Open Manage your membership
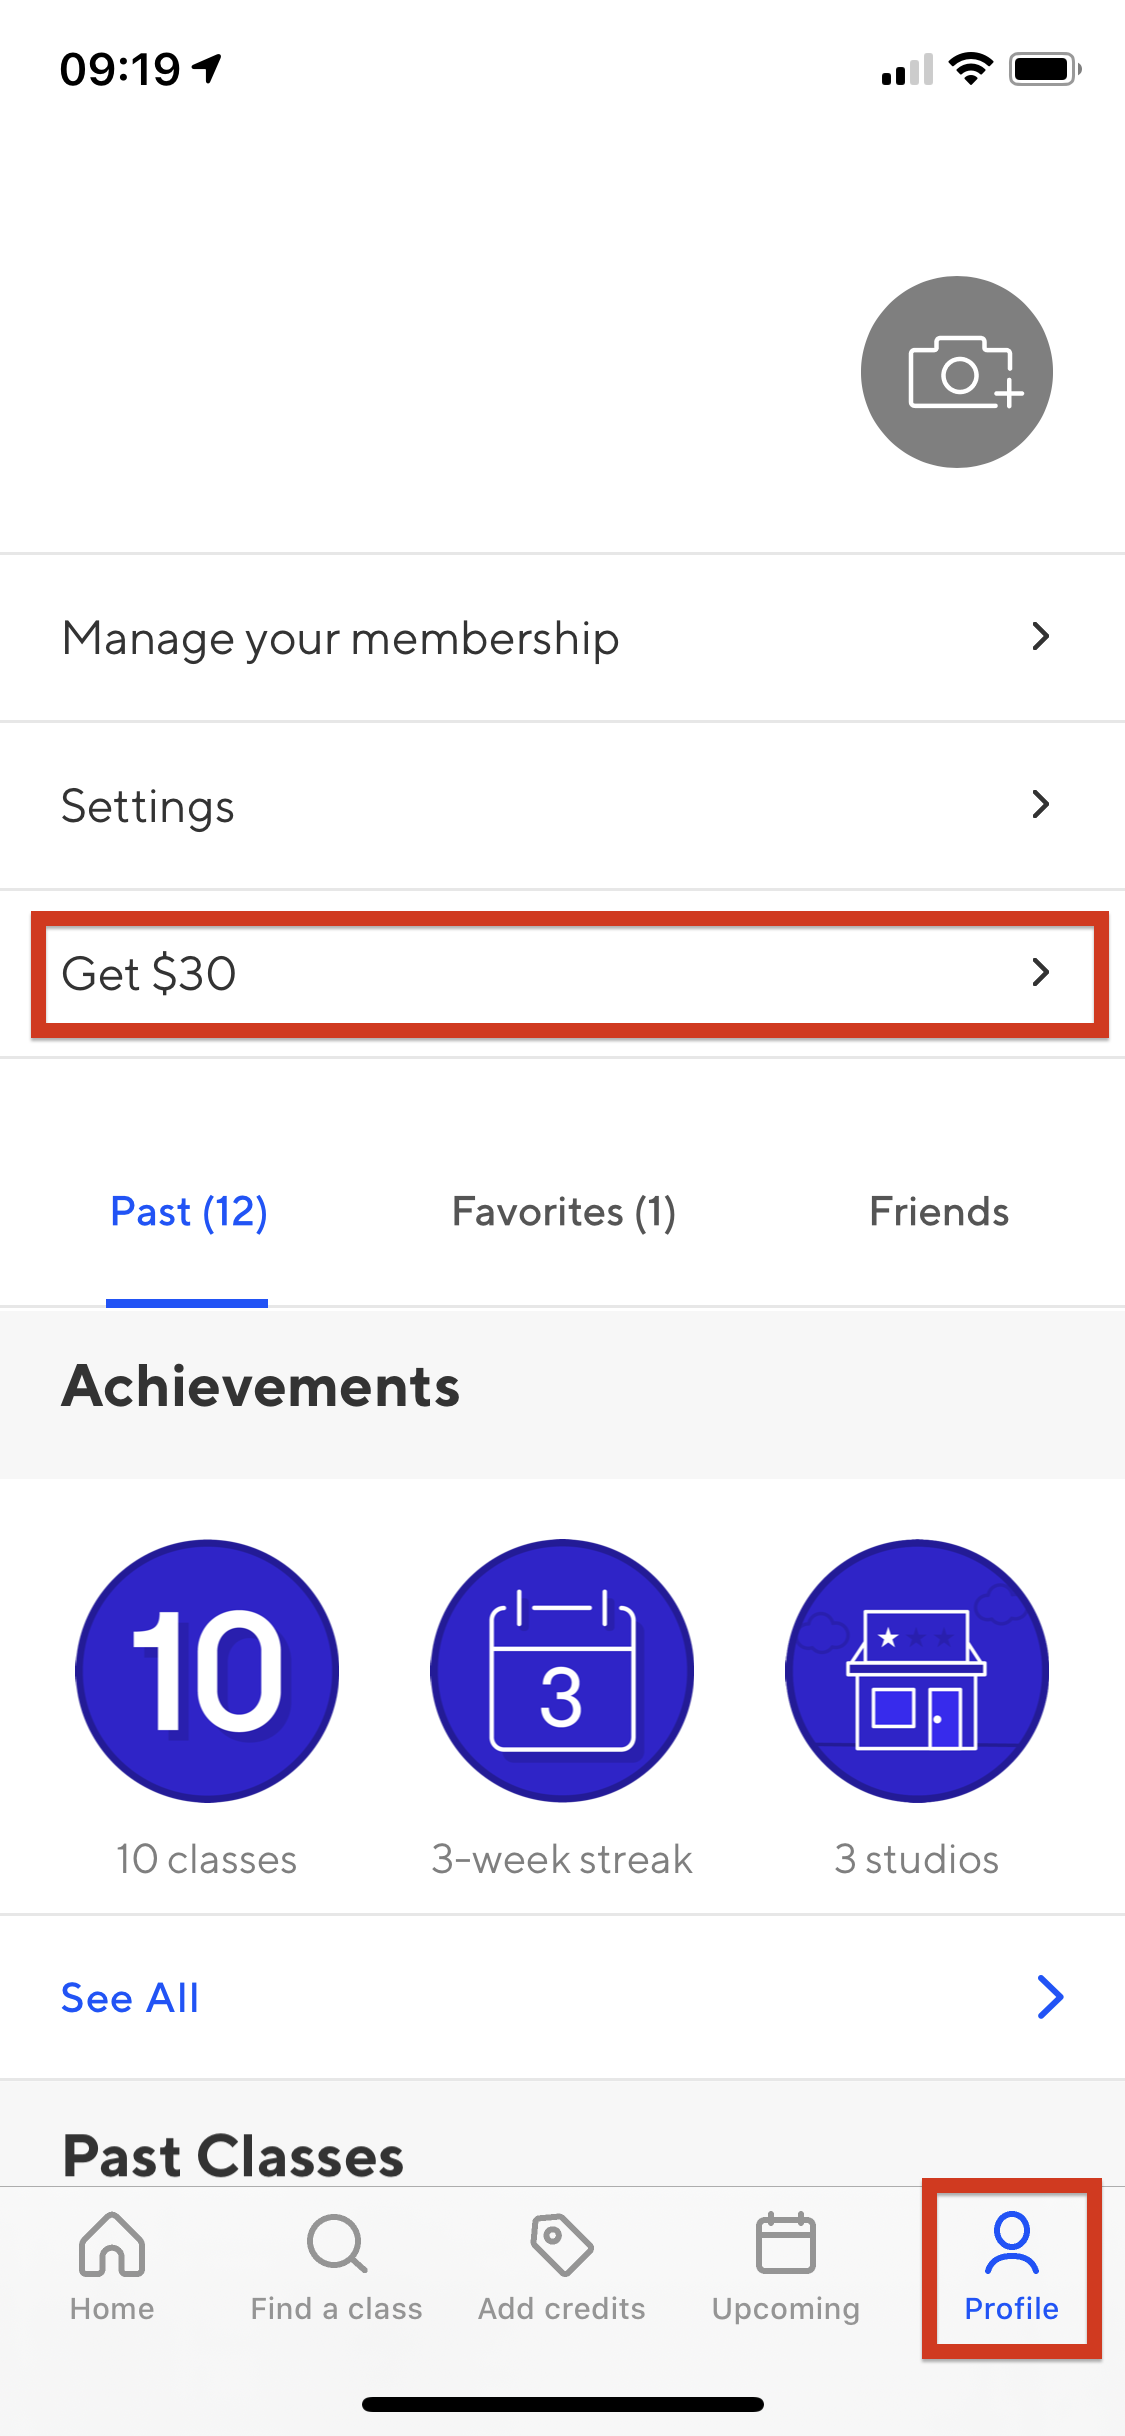Image resolution: width=1125 pixels, height=2436 pixels. [x=562, y=637]
